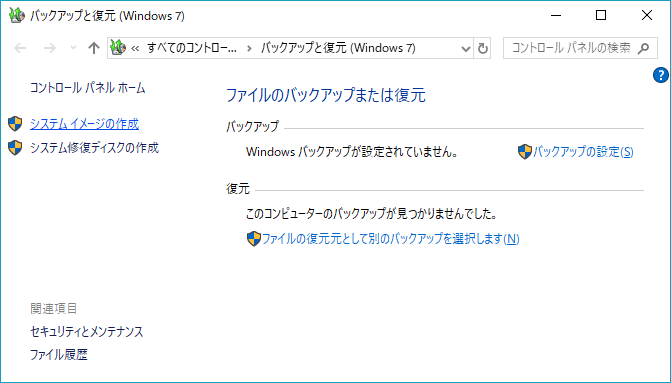This screenshot has width=671, height=383.
Task: Click the title bar window icon
Action: (17, 15)
